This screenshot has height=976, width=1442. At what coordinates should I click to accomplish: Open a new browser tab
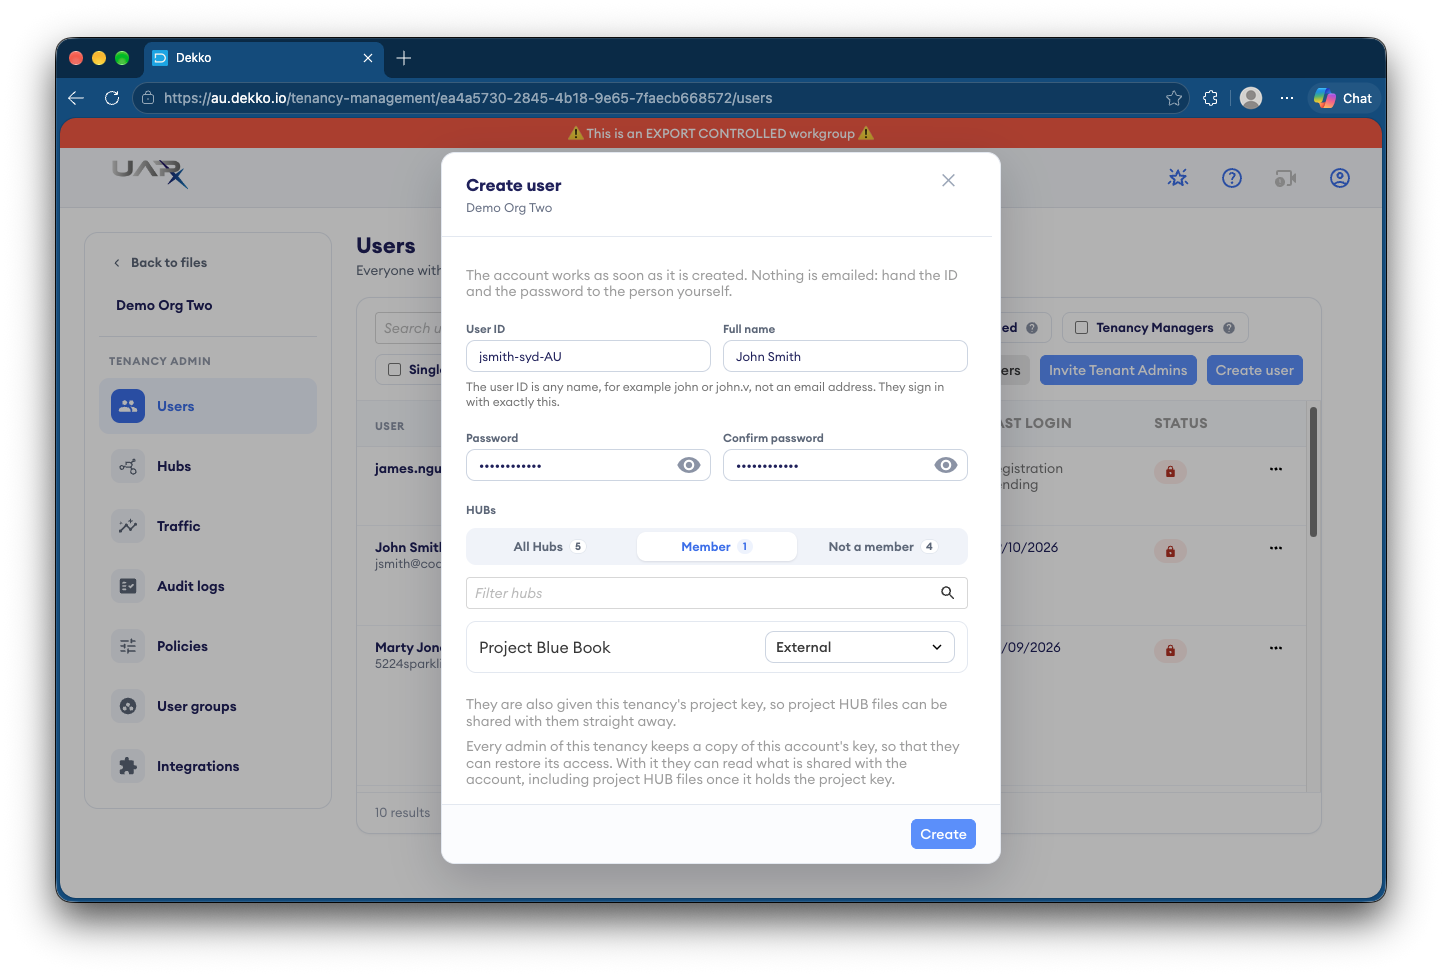pyautogui.click(x=404, y=58)
